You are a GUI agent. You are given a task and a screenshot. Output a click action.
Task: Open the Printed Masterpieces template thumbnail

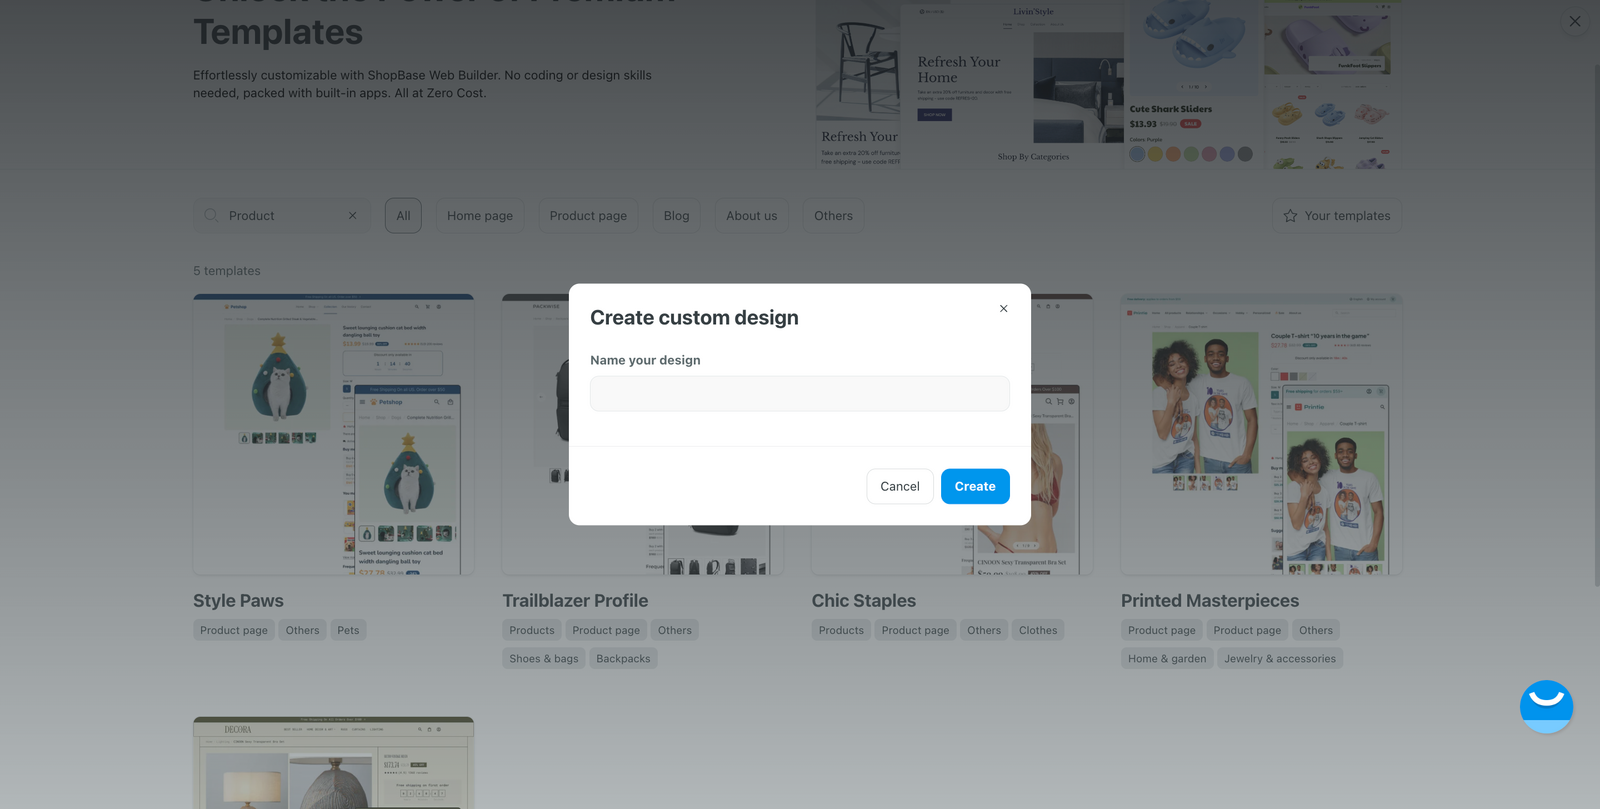[1261, 434]
